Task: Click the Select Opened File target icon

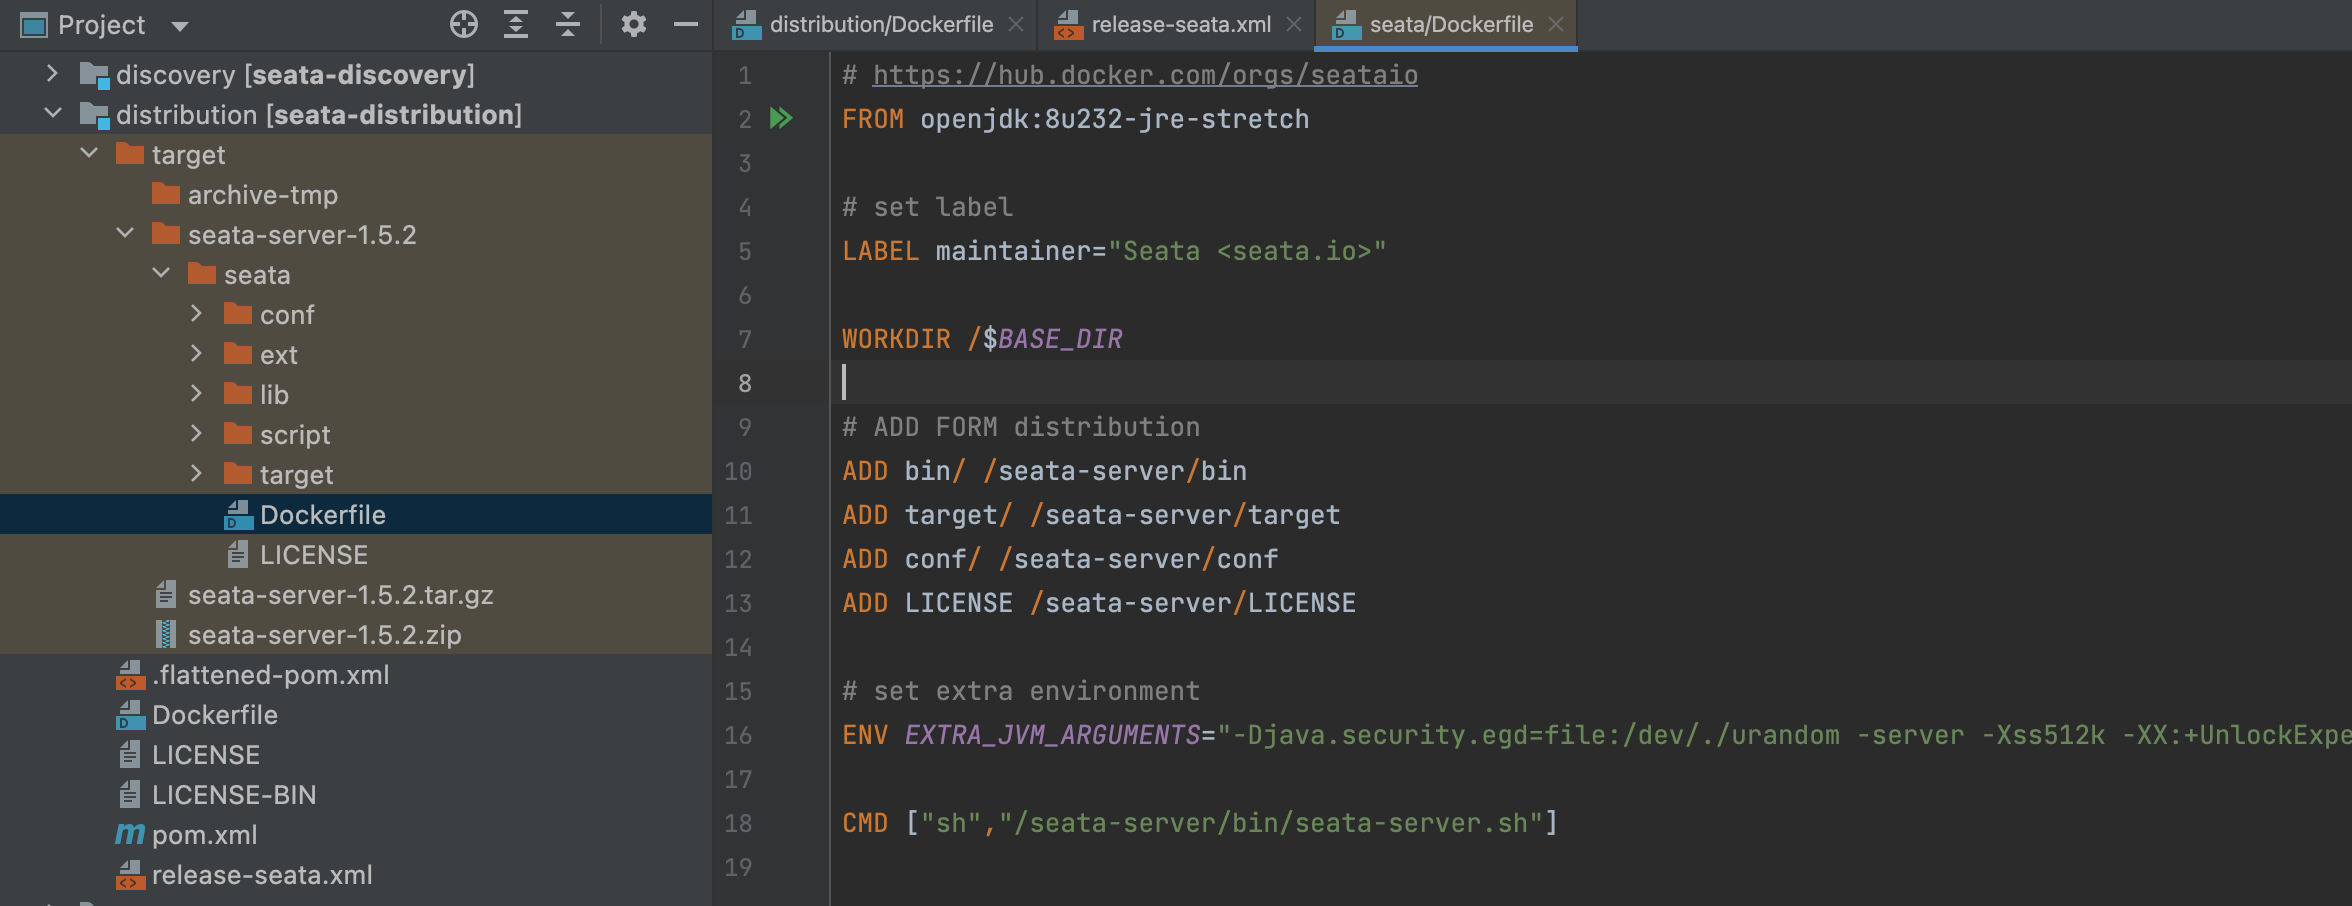Action: (464, 24)
